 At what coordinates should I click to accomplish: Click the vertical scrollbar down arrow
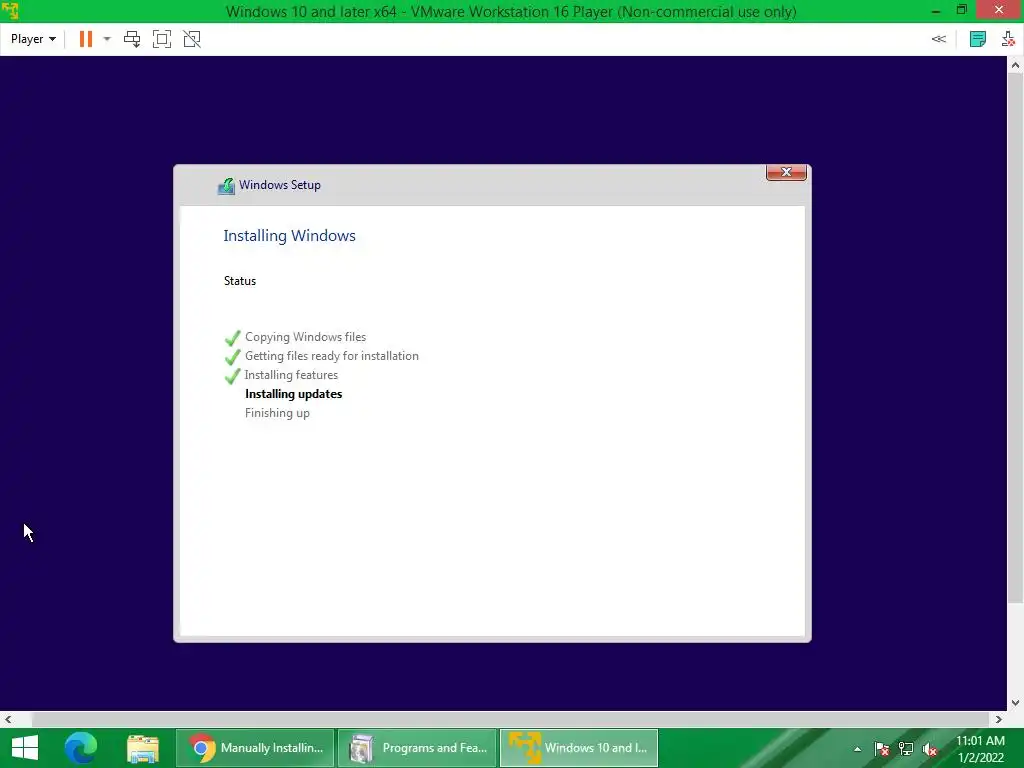[x=1015, y=703]
